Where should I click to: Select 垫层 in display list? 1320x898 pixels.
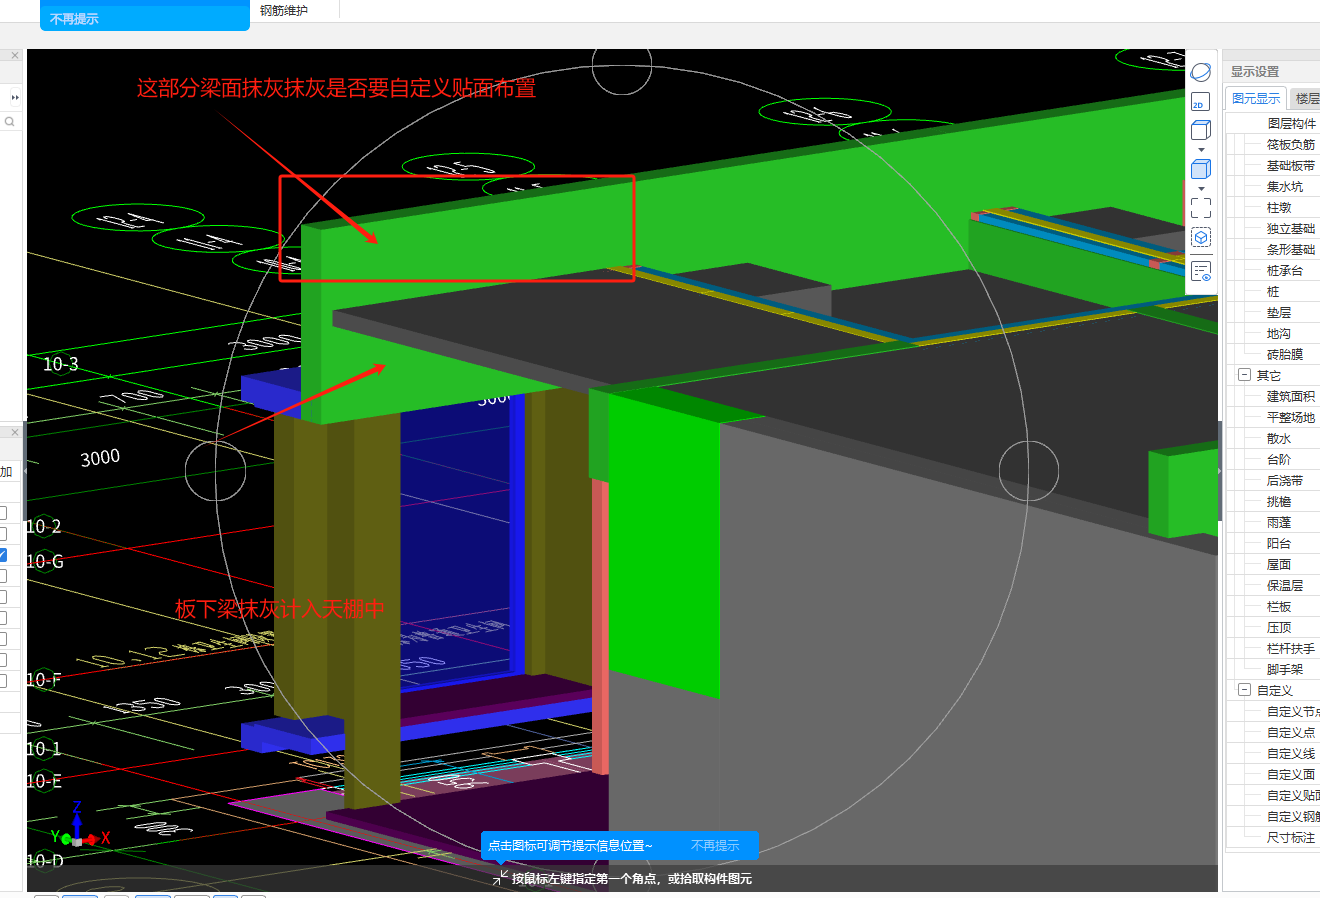[x=1279, y=312]
